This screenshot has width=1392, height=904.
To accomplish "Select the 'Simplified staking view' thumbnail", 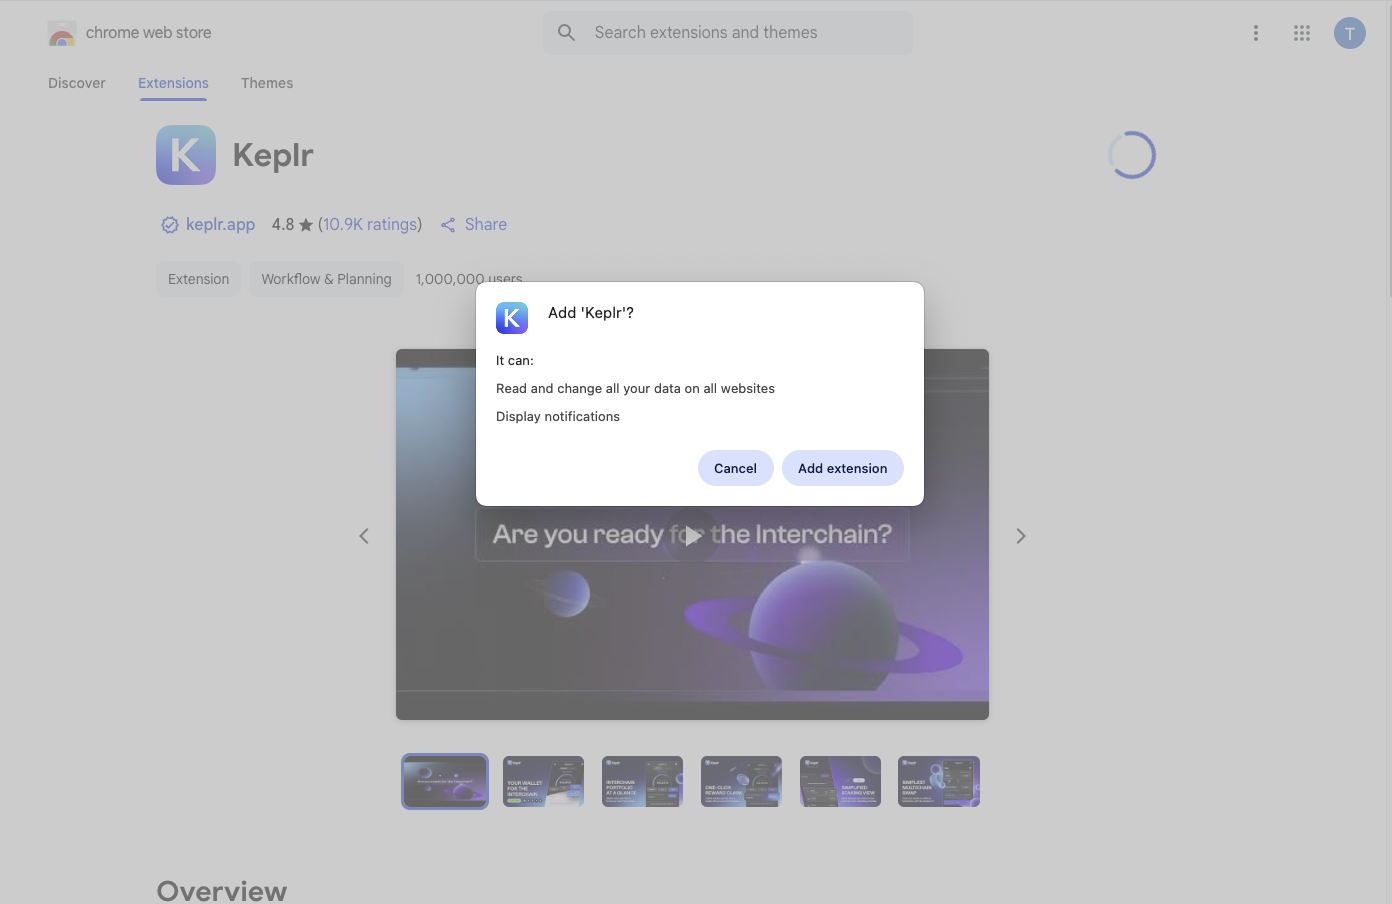I will pos(840,781).
